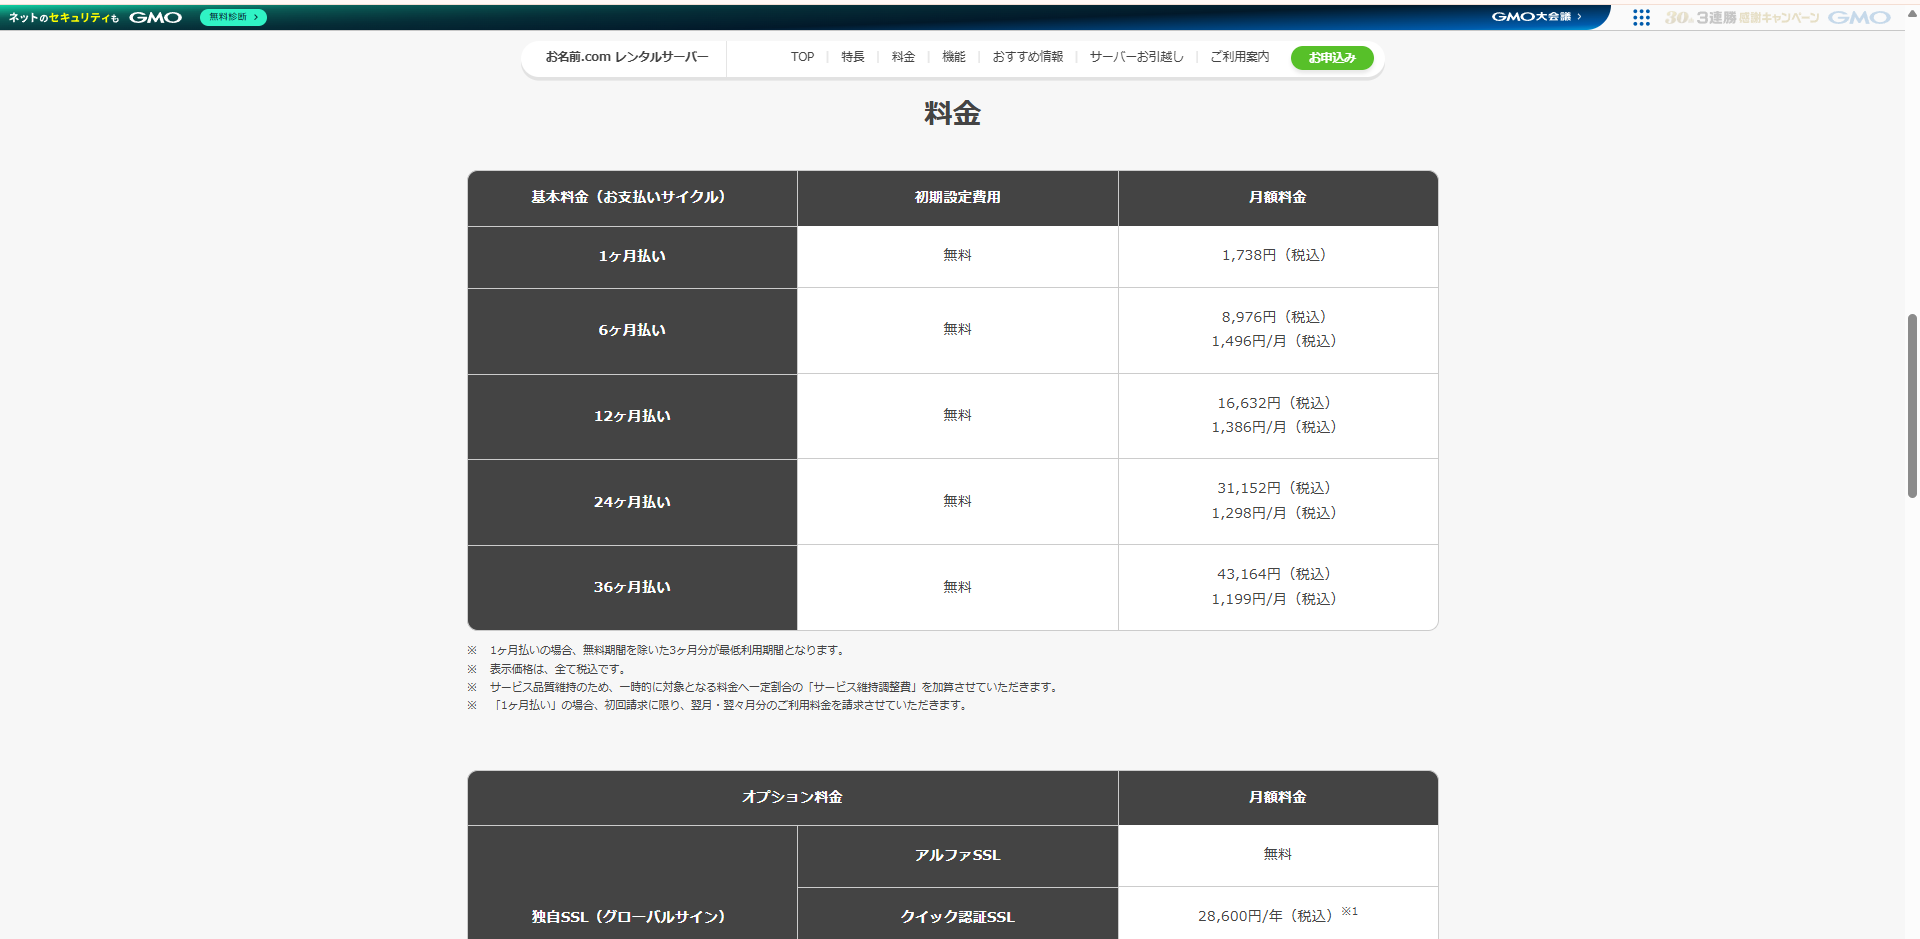Image resolution: width=1920 pixels, height=939 pixels.
Task: Click the GMO logo in top-left banner
Action: click(x=155, y=17)
